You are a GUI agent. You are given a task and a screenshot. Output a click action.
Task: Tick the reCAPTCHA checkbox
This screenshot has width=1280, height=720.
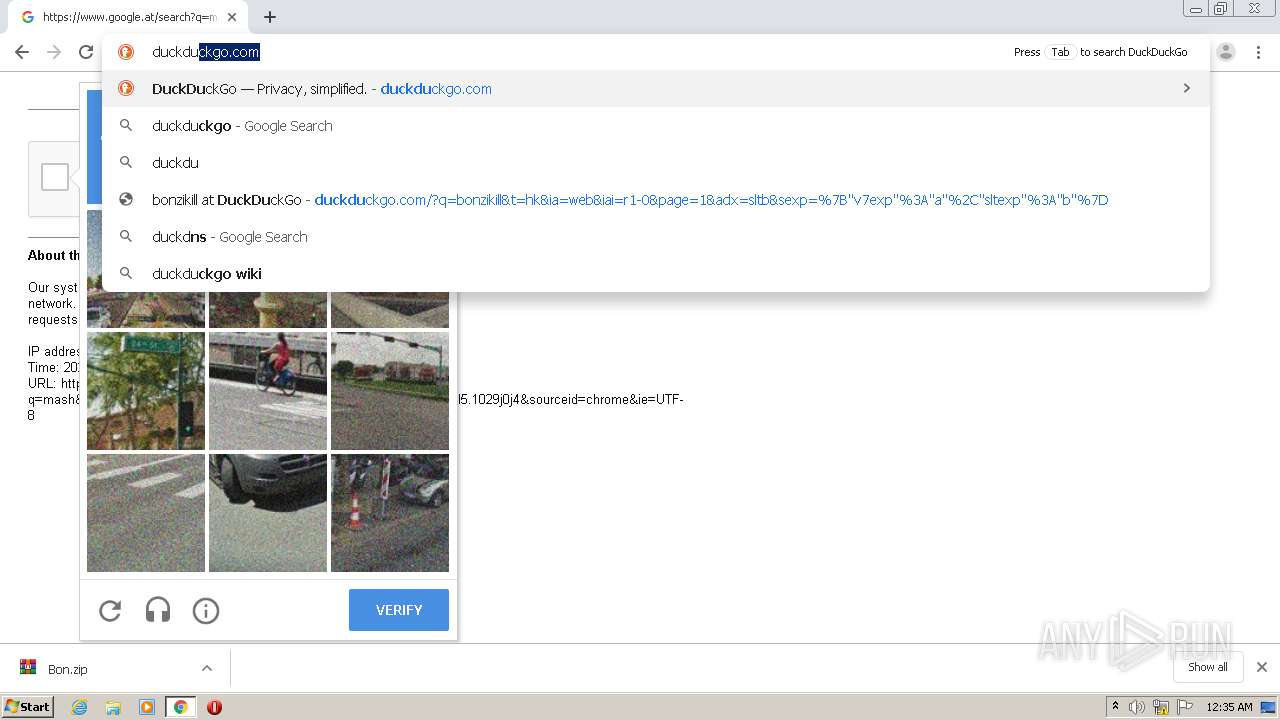pyautogui.click(x=55, y=178)
